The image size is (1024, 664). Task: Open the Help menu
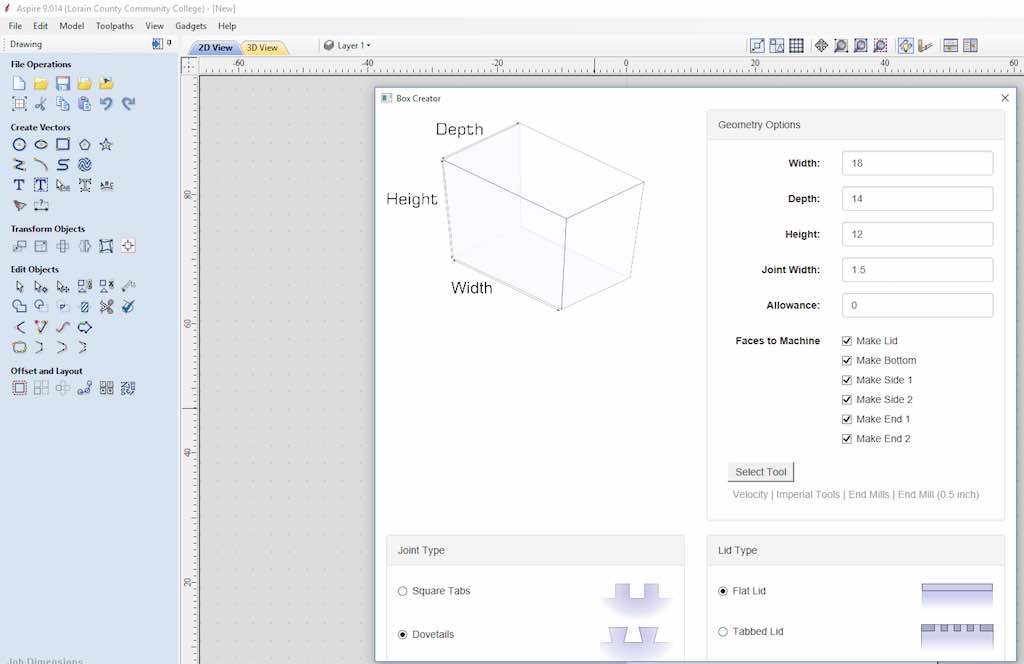pos(227,26)
